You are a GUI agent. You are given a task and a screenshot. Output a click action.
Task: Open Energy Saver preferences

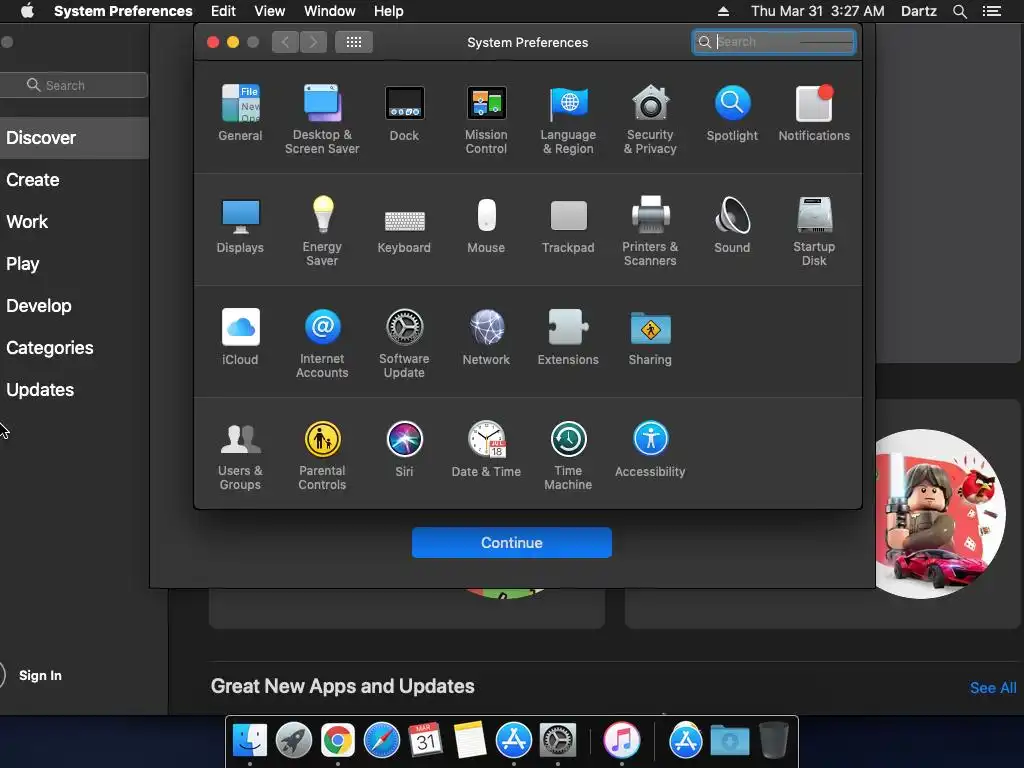[x=322, y=231]
